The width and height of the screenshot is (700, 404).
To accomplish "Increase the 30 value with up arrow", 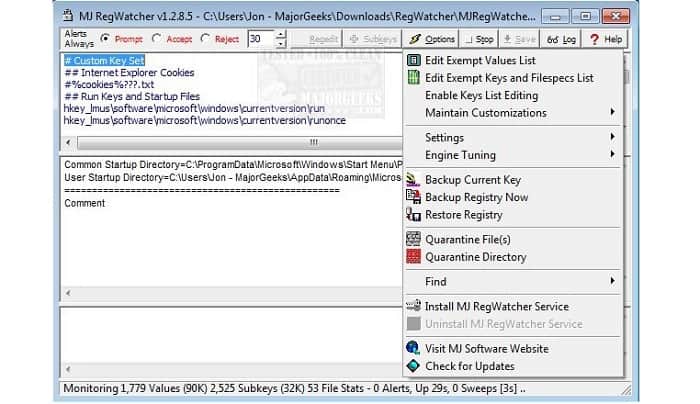I will [x=281, y=34].
